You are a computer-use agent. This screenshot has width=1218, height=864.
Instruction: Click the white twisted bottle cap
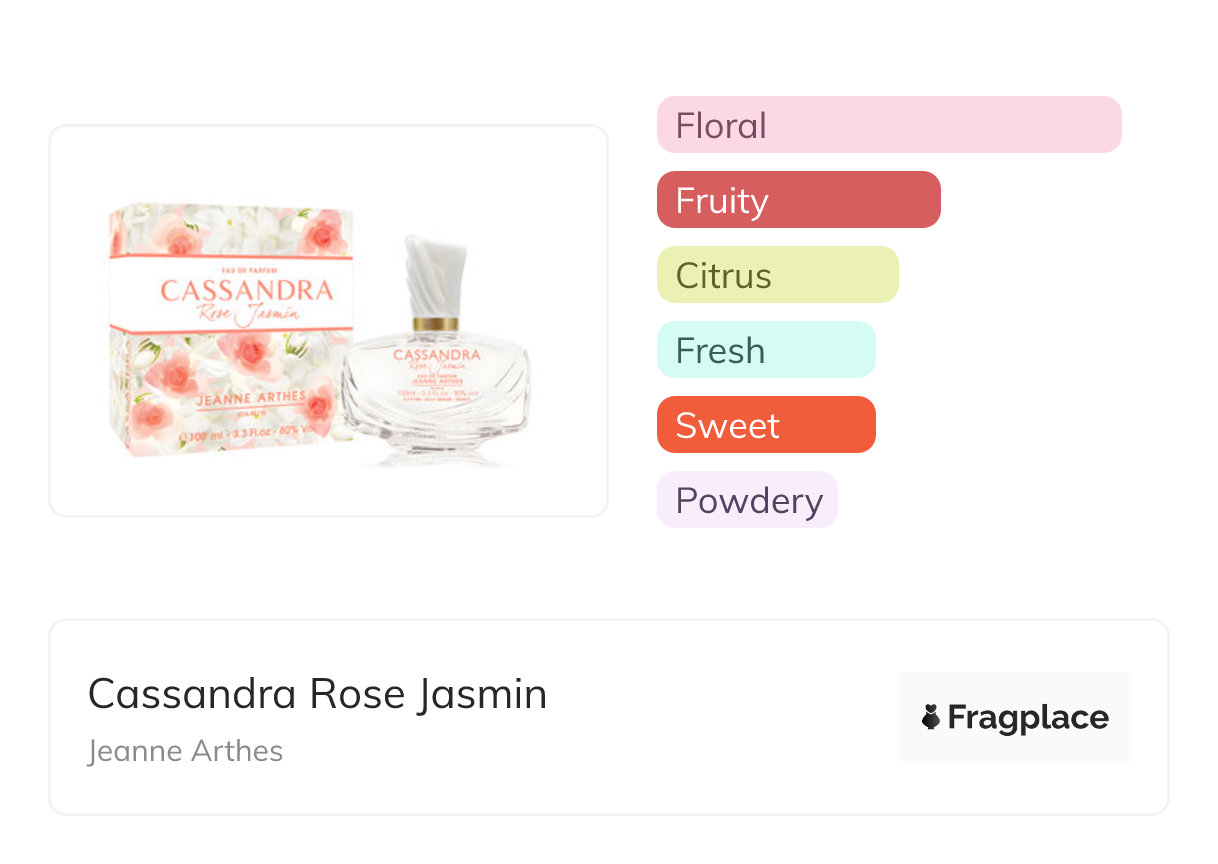(x=436, y=274)
